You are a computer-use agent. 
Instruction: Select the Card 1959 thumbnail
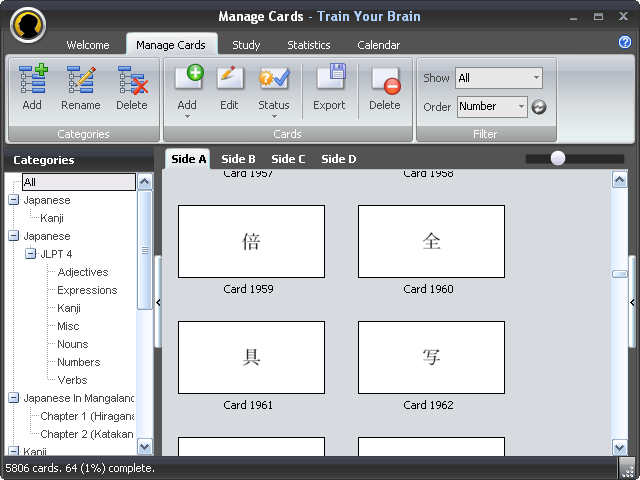[x=251, y=241]
